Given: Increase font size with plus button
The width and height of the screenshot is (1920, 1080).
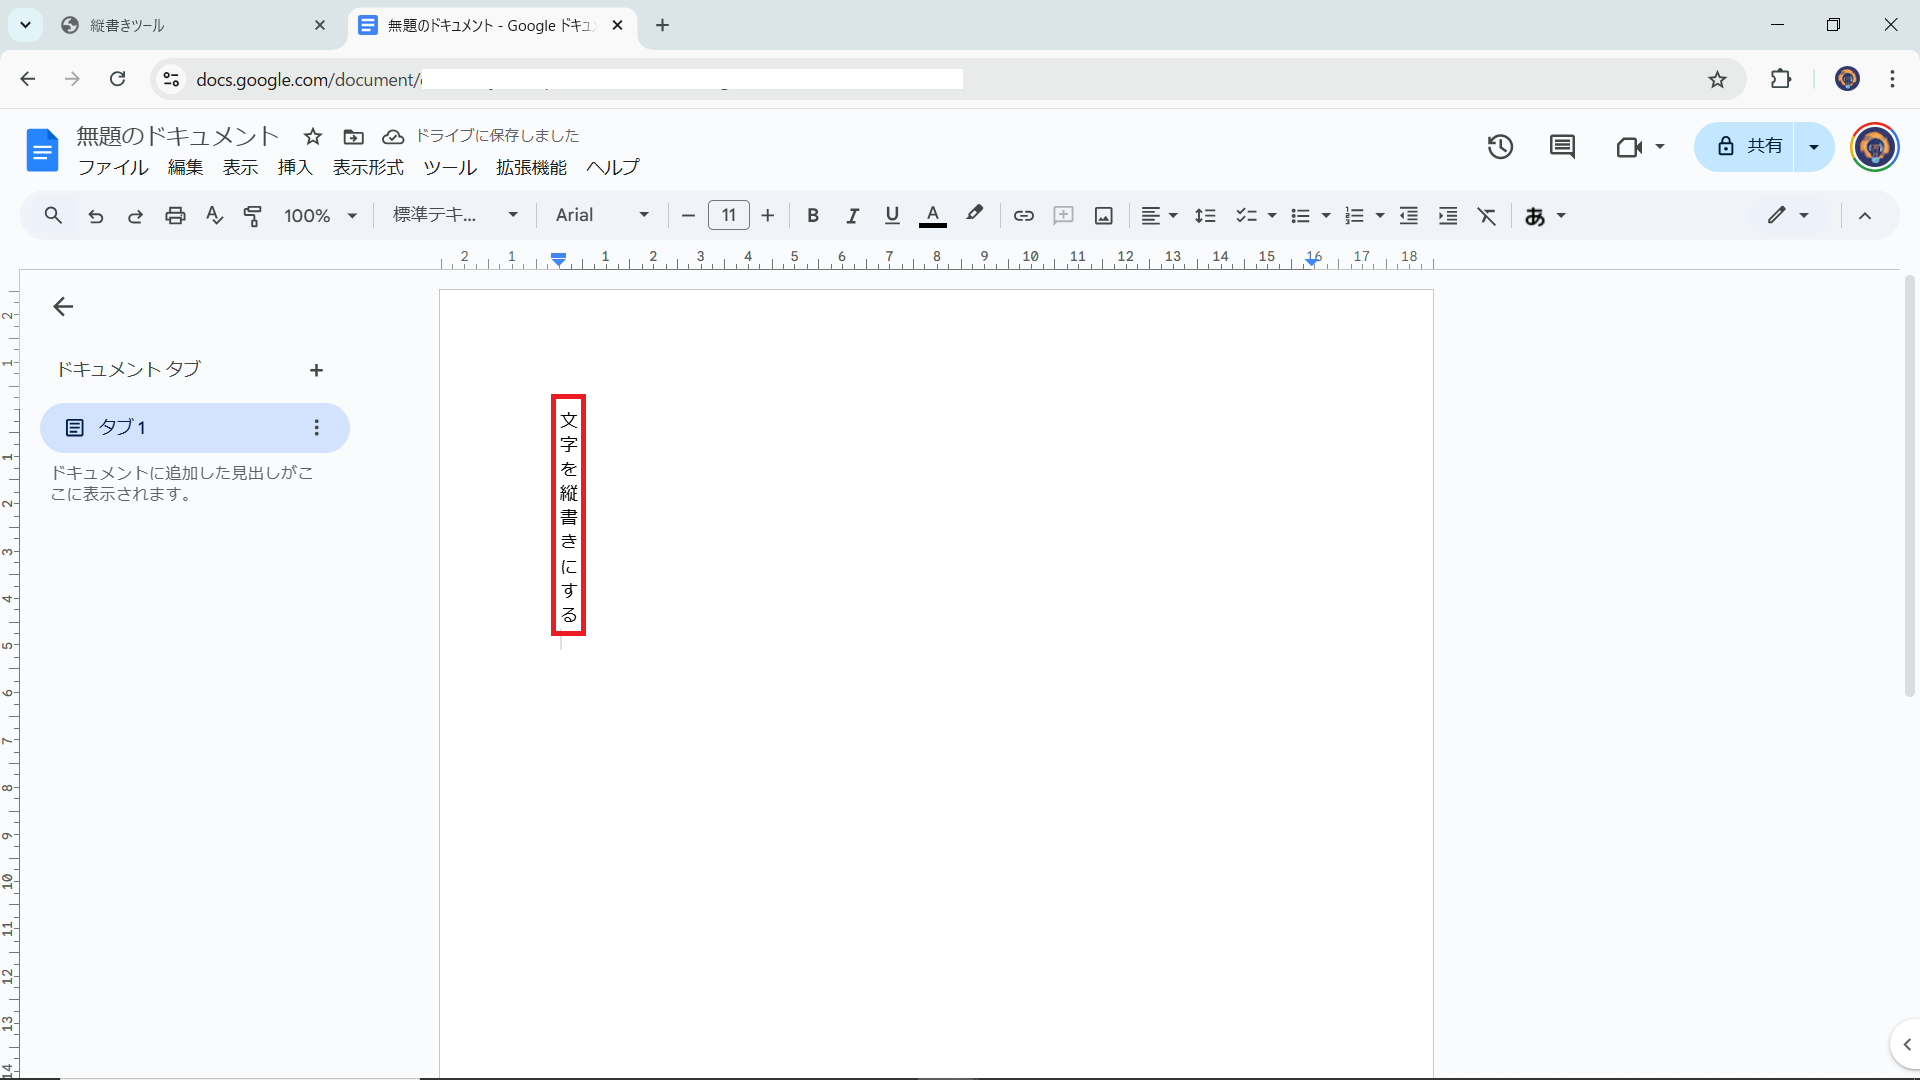Looking at the screenshot, I should click(768, 215).
